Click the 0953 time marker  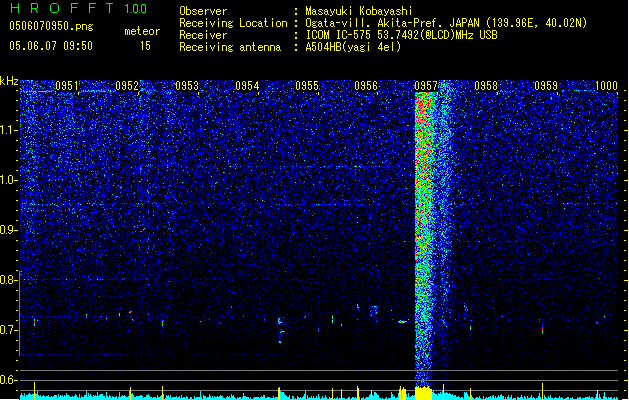click(187, 86)
